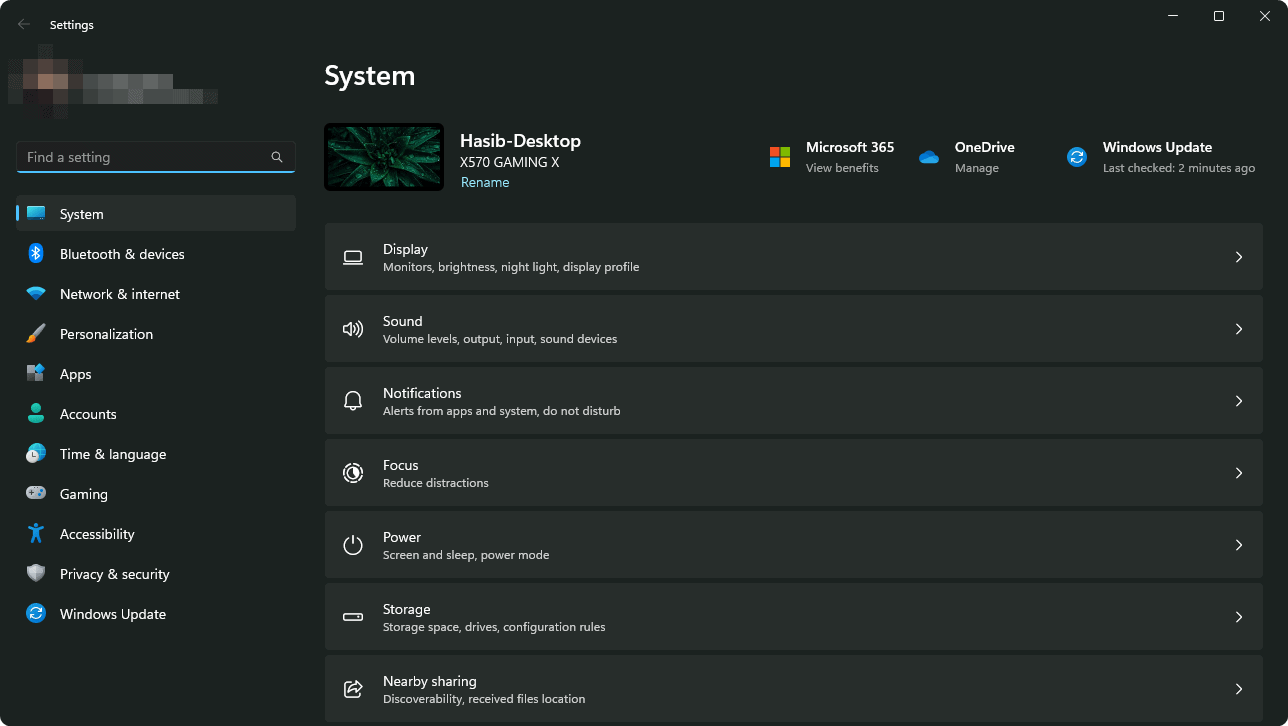
Task: Open the Display settings icon
Action: click(x=353, y=256)
